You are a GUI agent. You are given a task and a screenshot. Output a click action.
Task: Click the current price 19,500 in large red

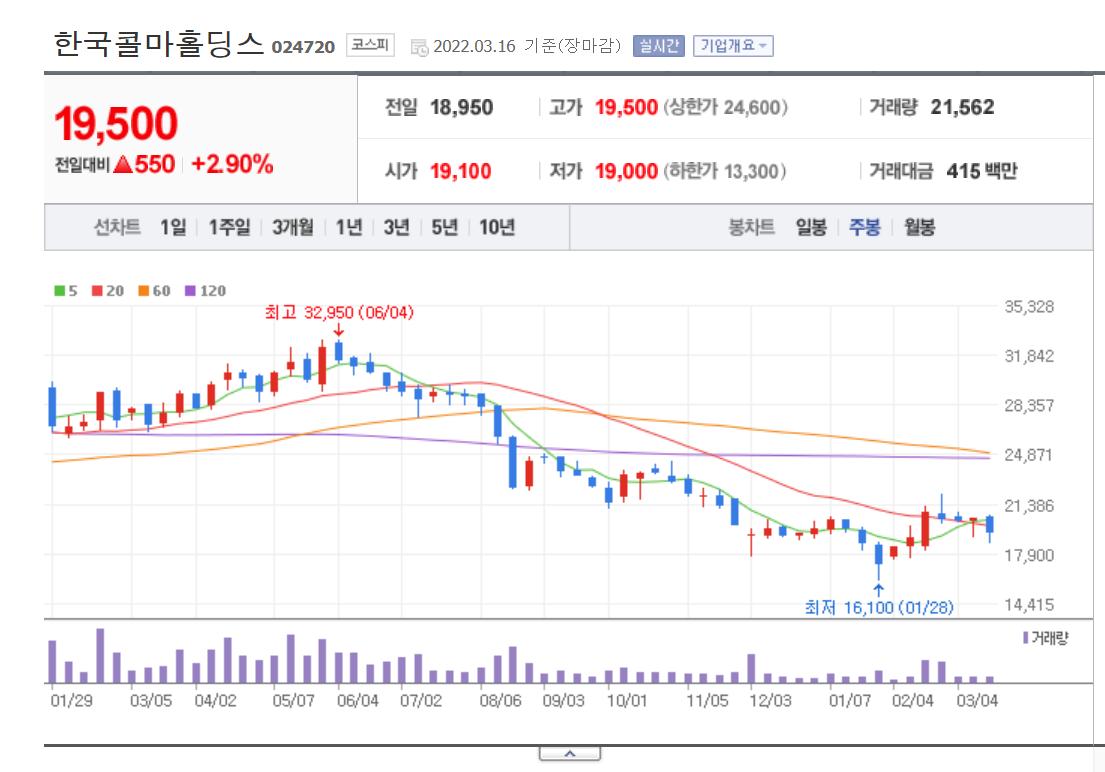pos(116,123)
